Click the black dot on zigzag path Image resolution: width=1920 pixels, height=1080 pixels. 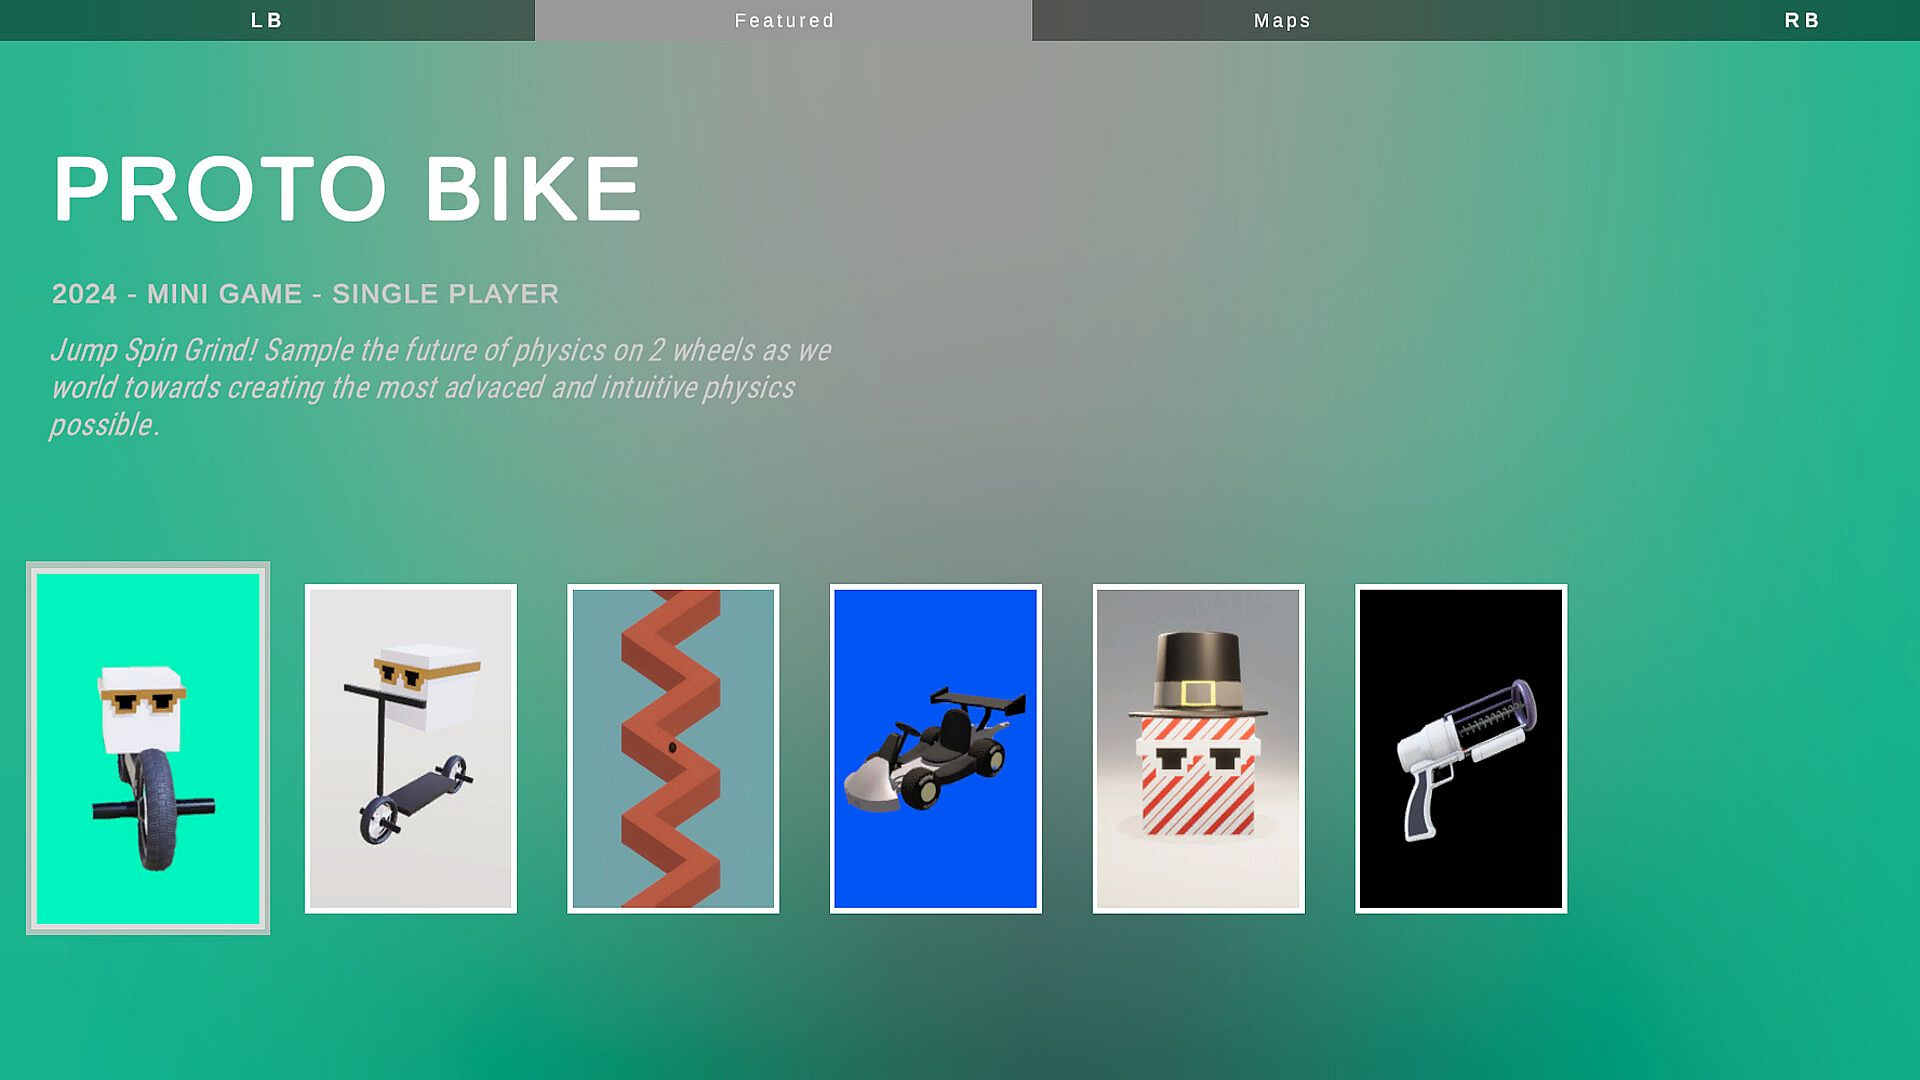pyautogui.click(x=672, y=747)
